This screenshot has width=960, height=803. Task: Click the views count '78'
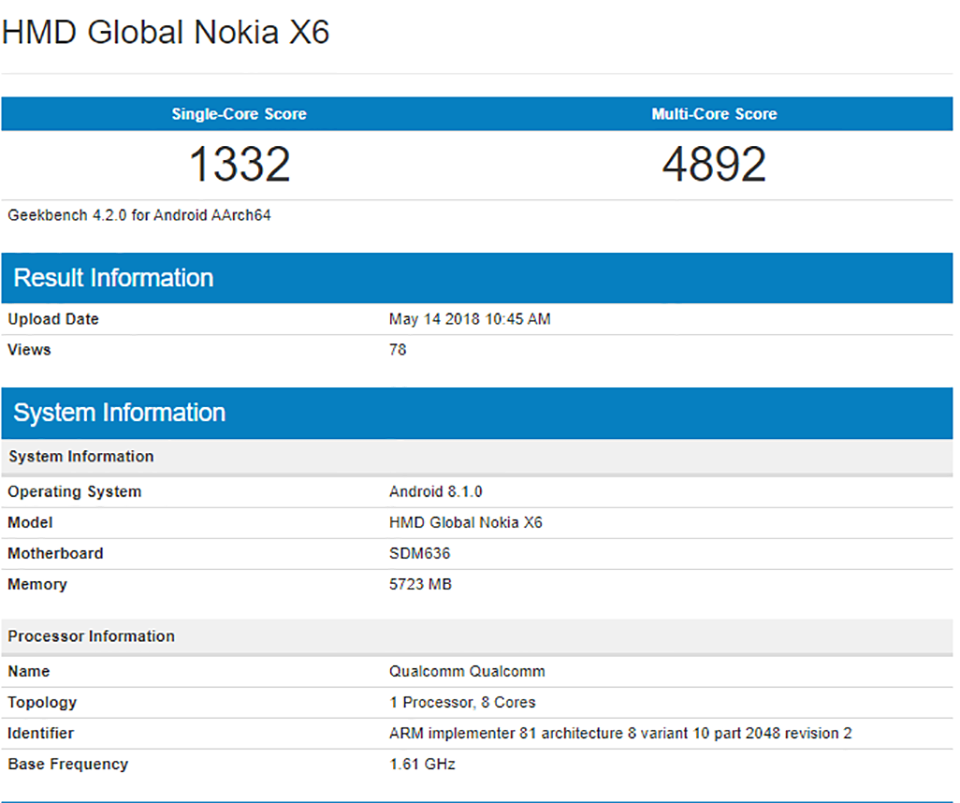397,349
